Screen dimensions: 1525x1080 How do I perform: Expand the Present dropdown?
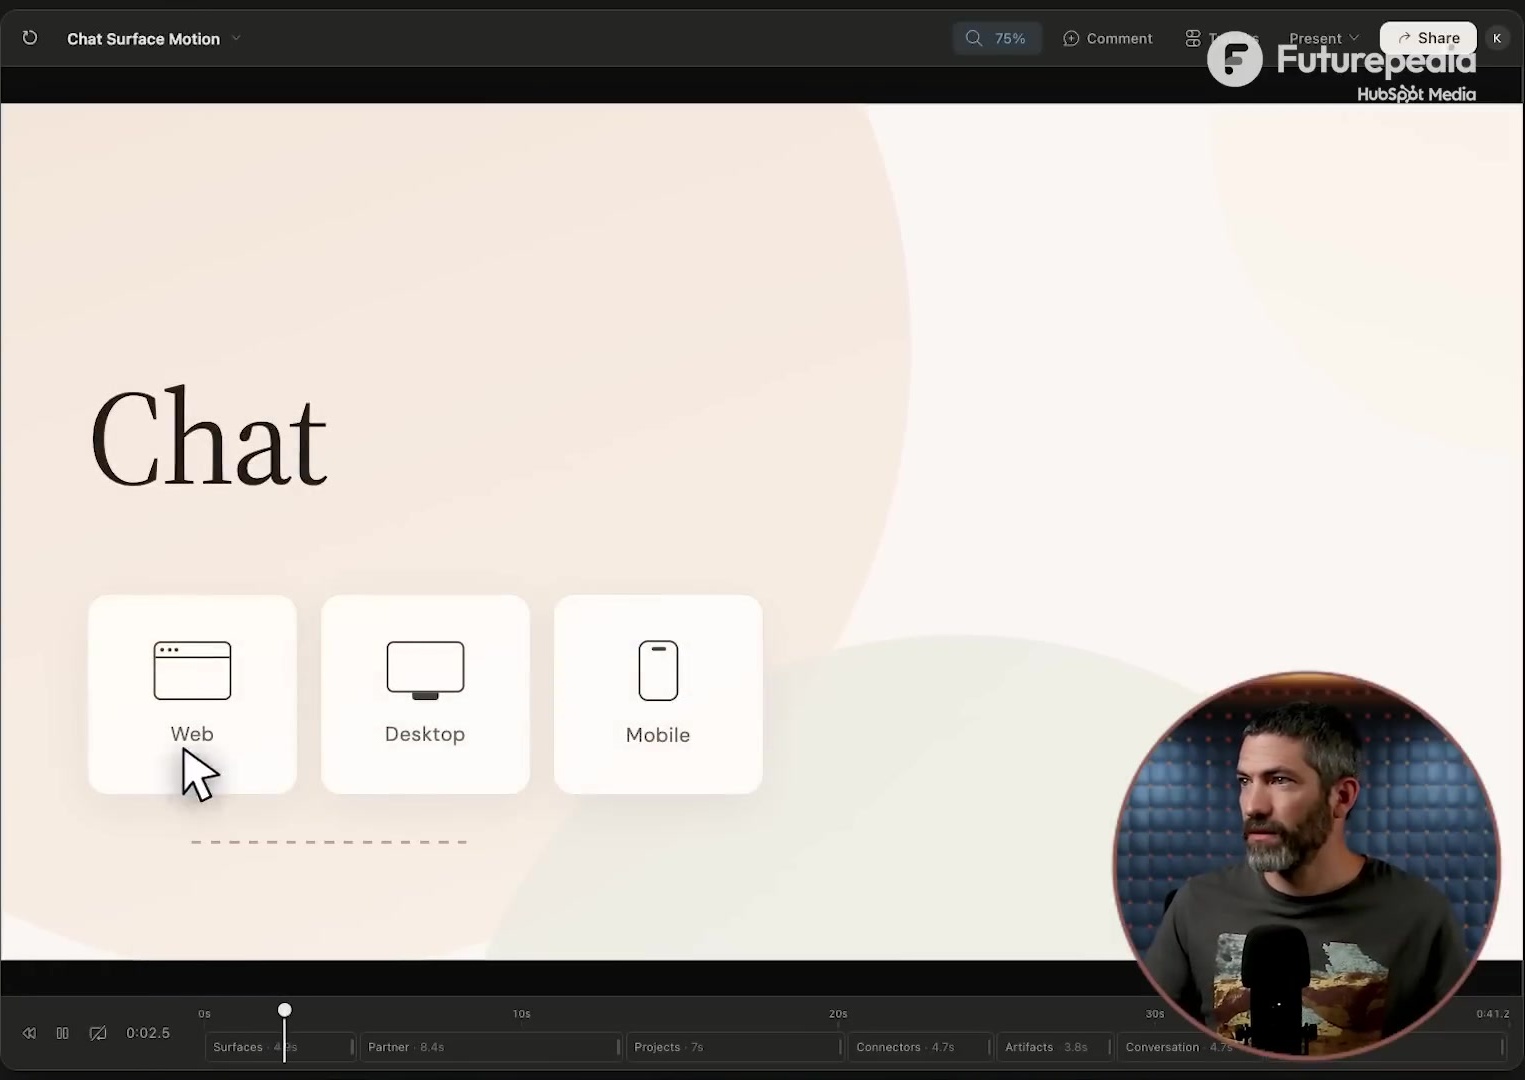click(x=1324, y=38)
